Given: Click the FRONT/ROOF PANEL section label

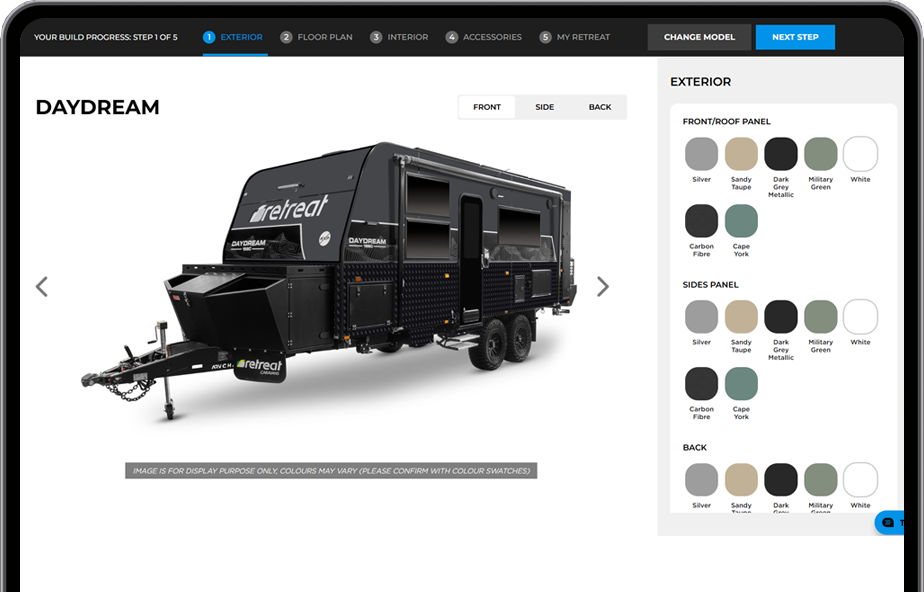Looking at the screenshot, I should click(726, 121).
